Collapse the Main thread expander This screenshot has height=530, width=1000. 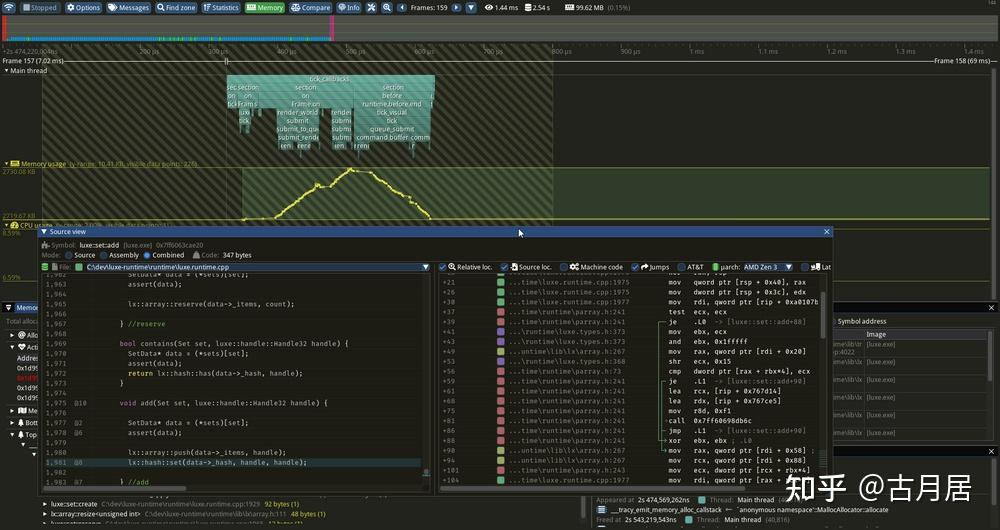point(7,71)
